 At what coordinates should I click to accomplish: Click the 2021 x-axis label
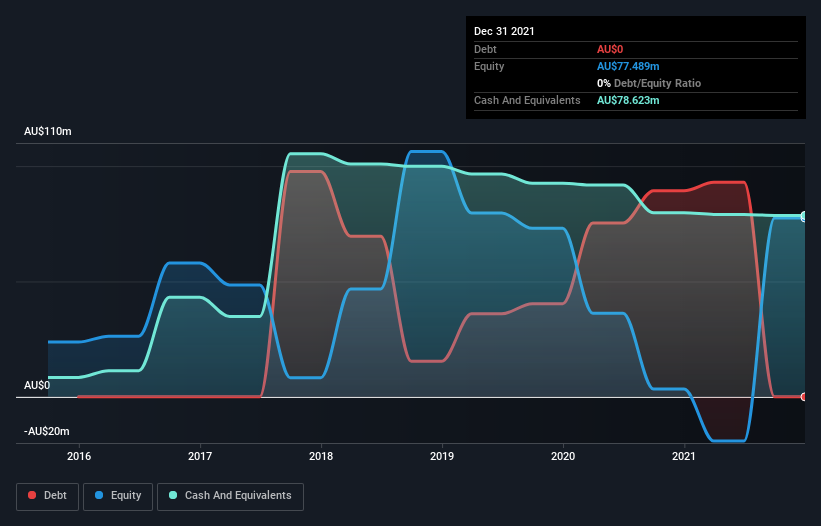click(x=684, y=456)
